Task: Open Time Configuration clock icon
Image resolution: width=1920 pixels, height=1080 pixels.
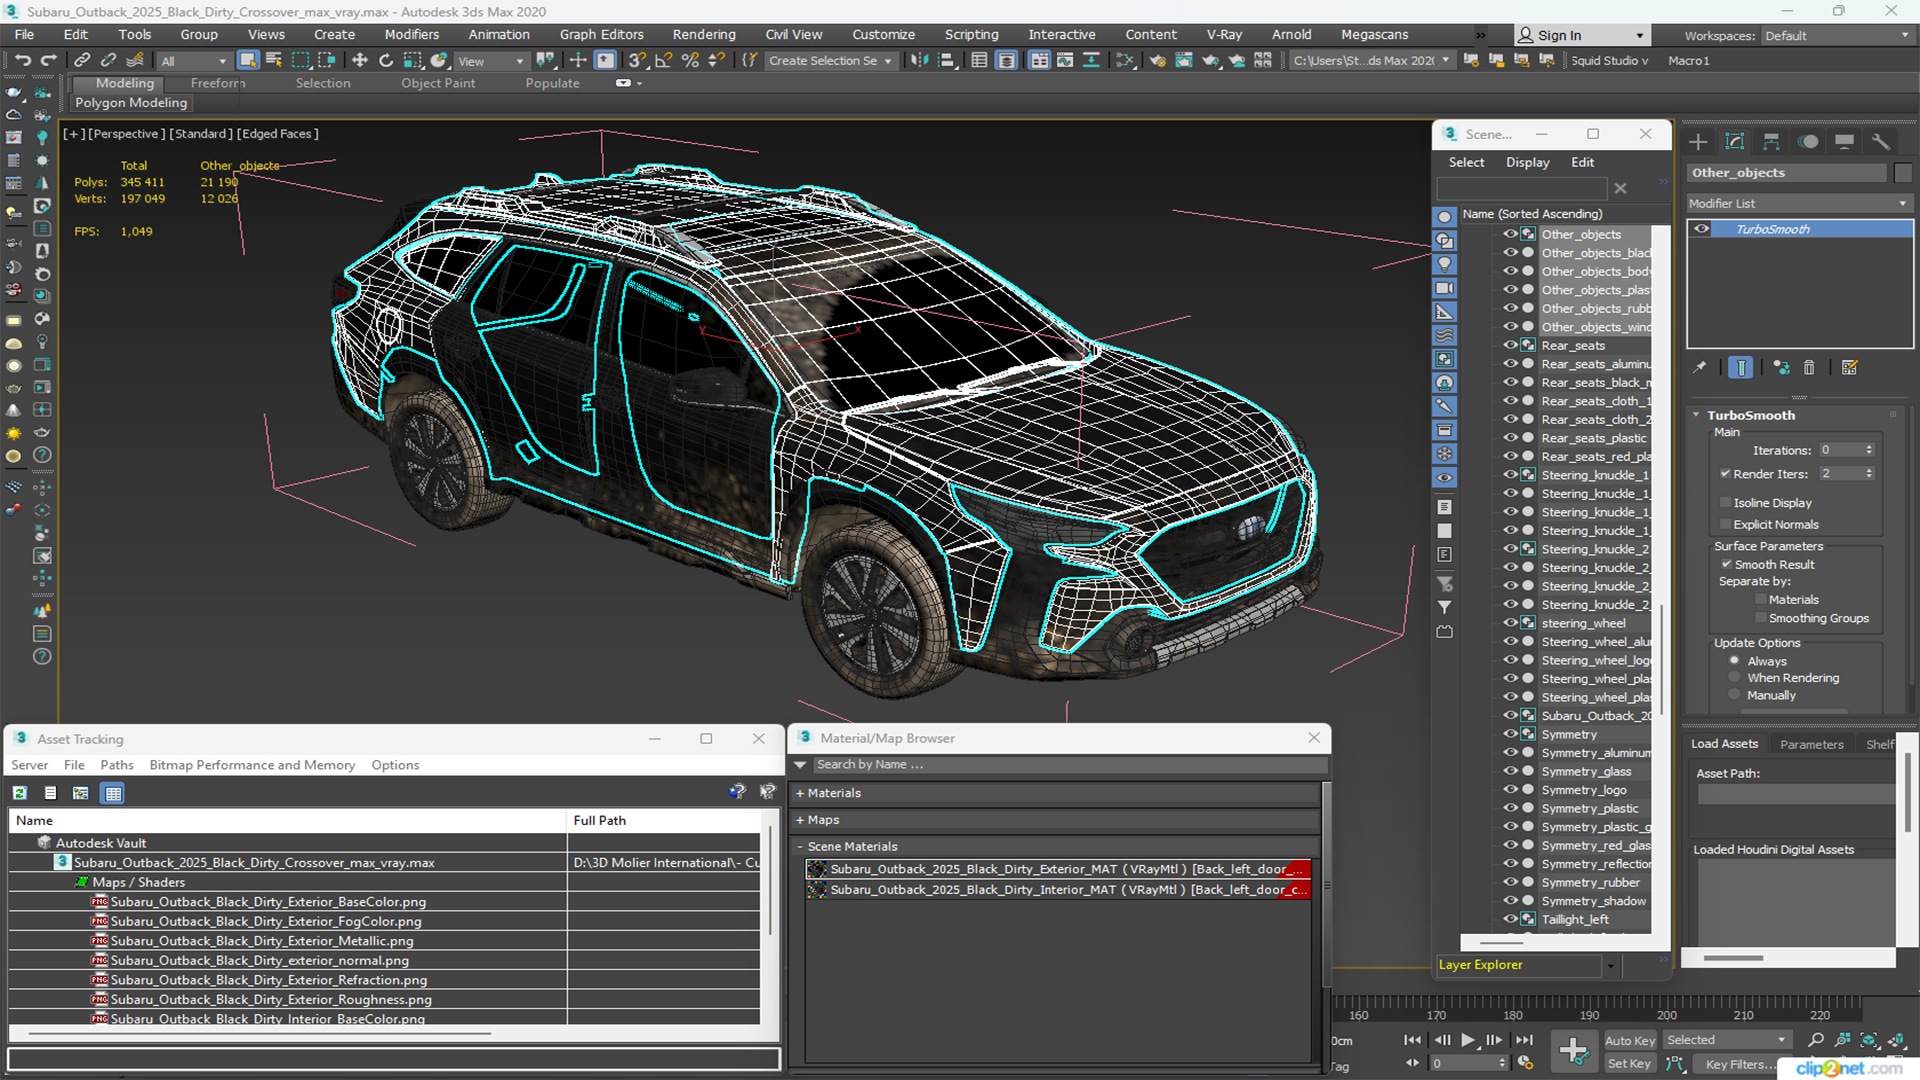Action: coord(1525,1063)
